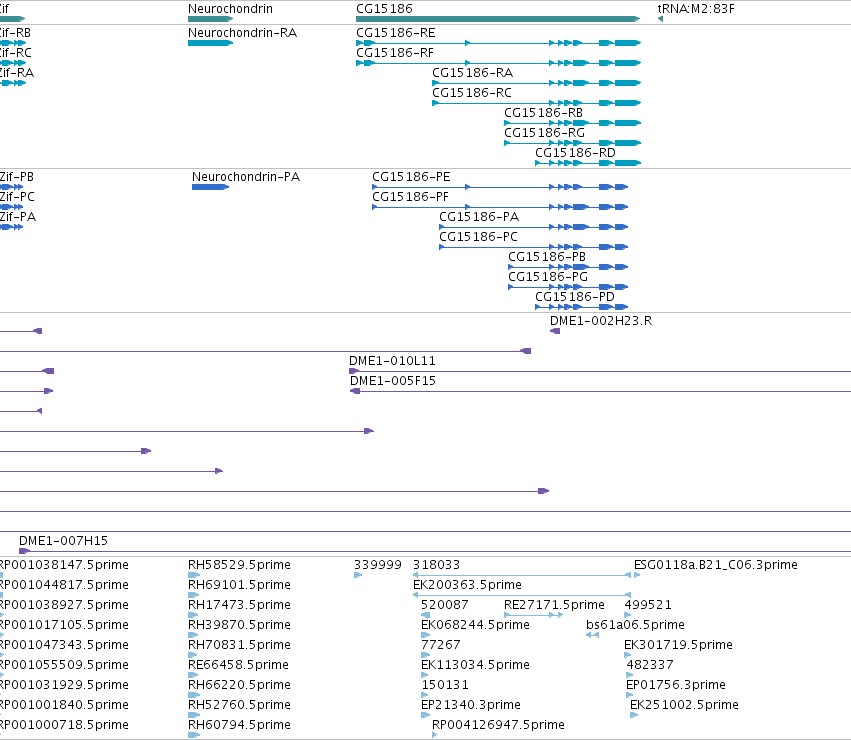Screen dimensions: 851x740
Task: Click the EP21340.3prime EST label
Action: [471, 705]
